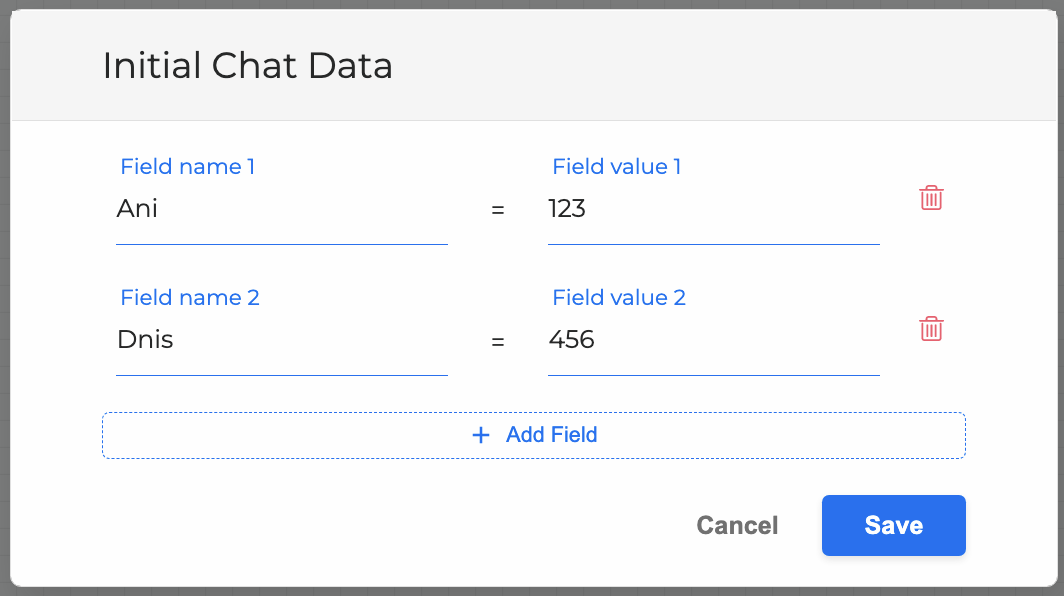Click the Field value 1 input containing 123
Screen dimensions: 1064x596
point(713,210)
